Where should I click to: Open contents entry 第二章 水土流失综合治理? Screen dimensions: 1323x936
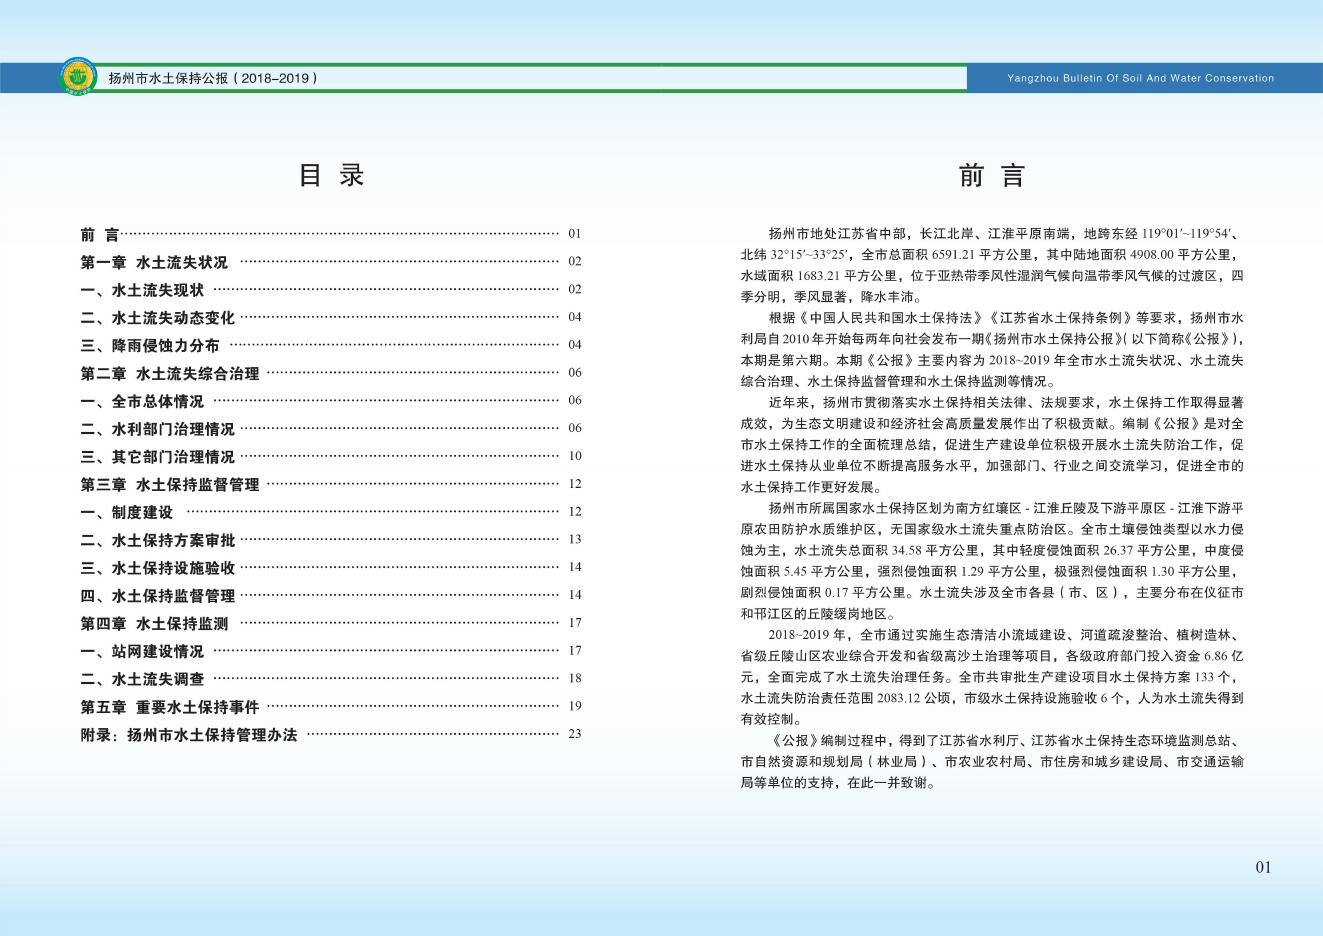click(330, 373)
